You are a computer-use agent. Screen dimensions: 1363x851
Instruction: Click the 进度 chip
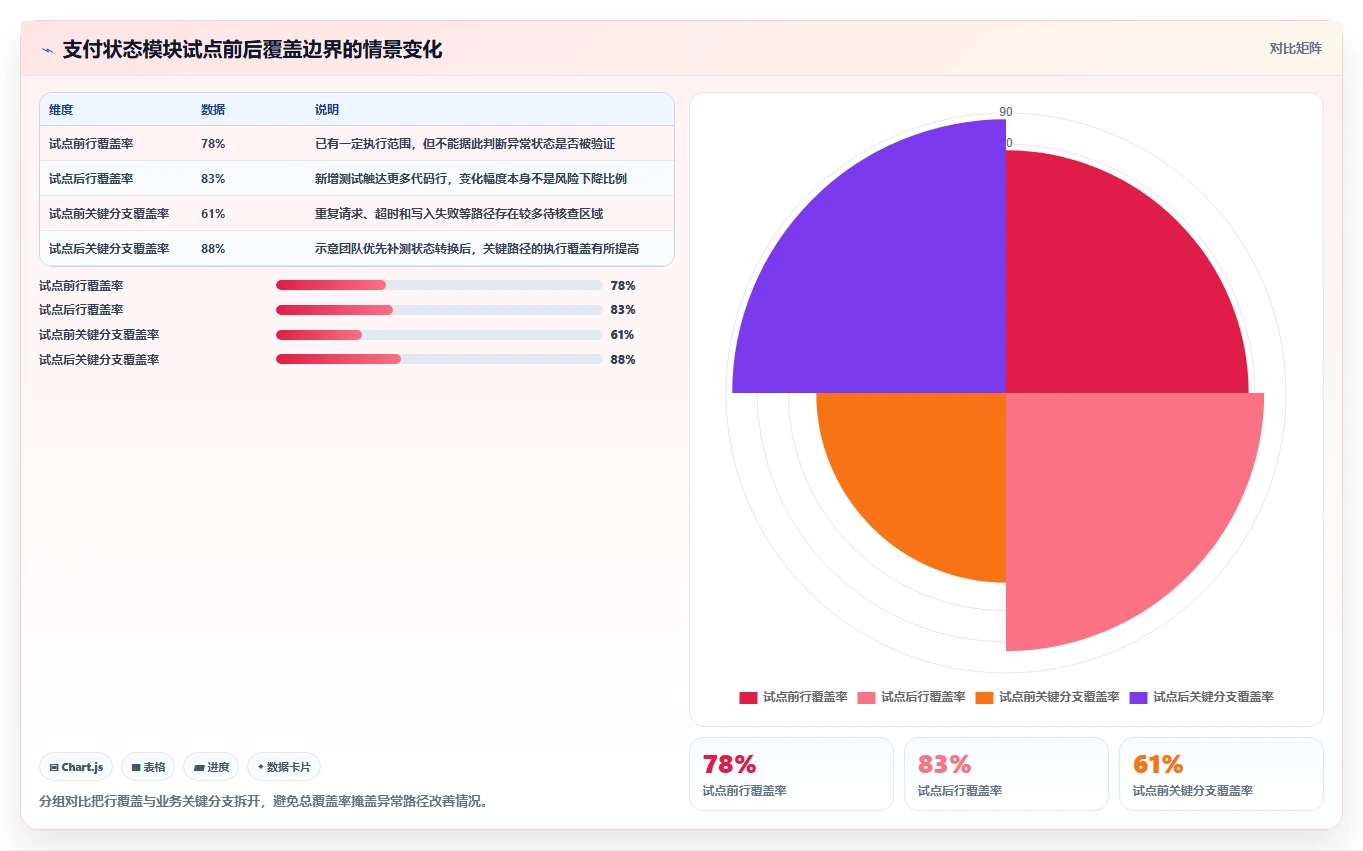coord(211,767)
